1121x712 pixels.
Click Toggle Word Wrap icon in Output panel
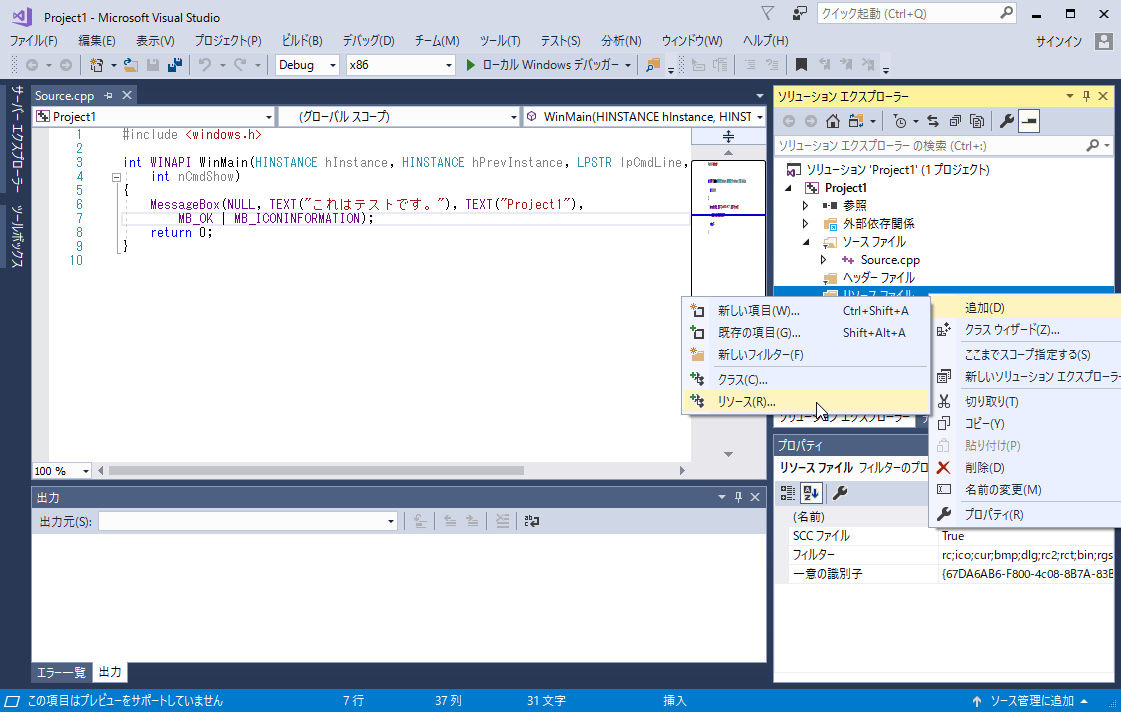coord(532,521)
